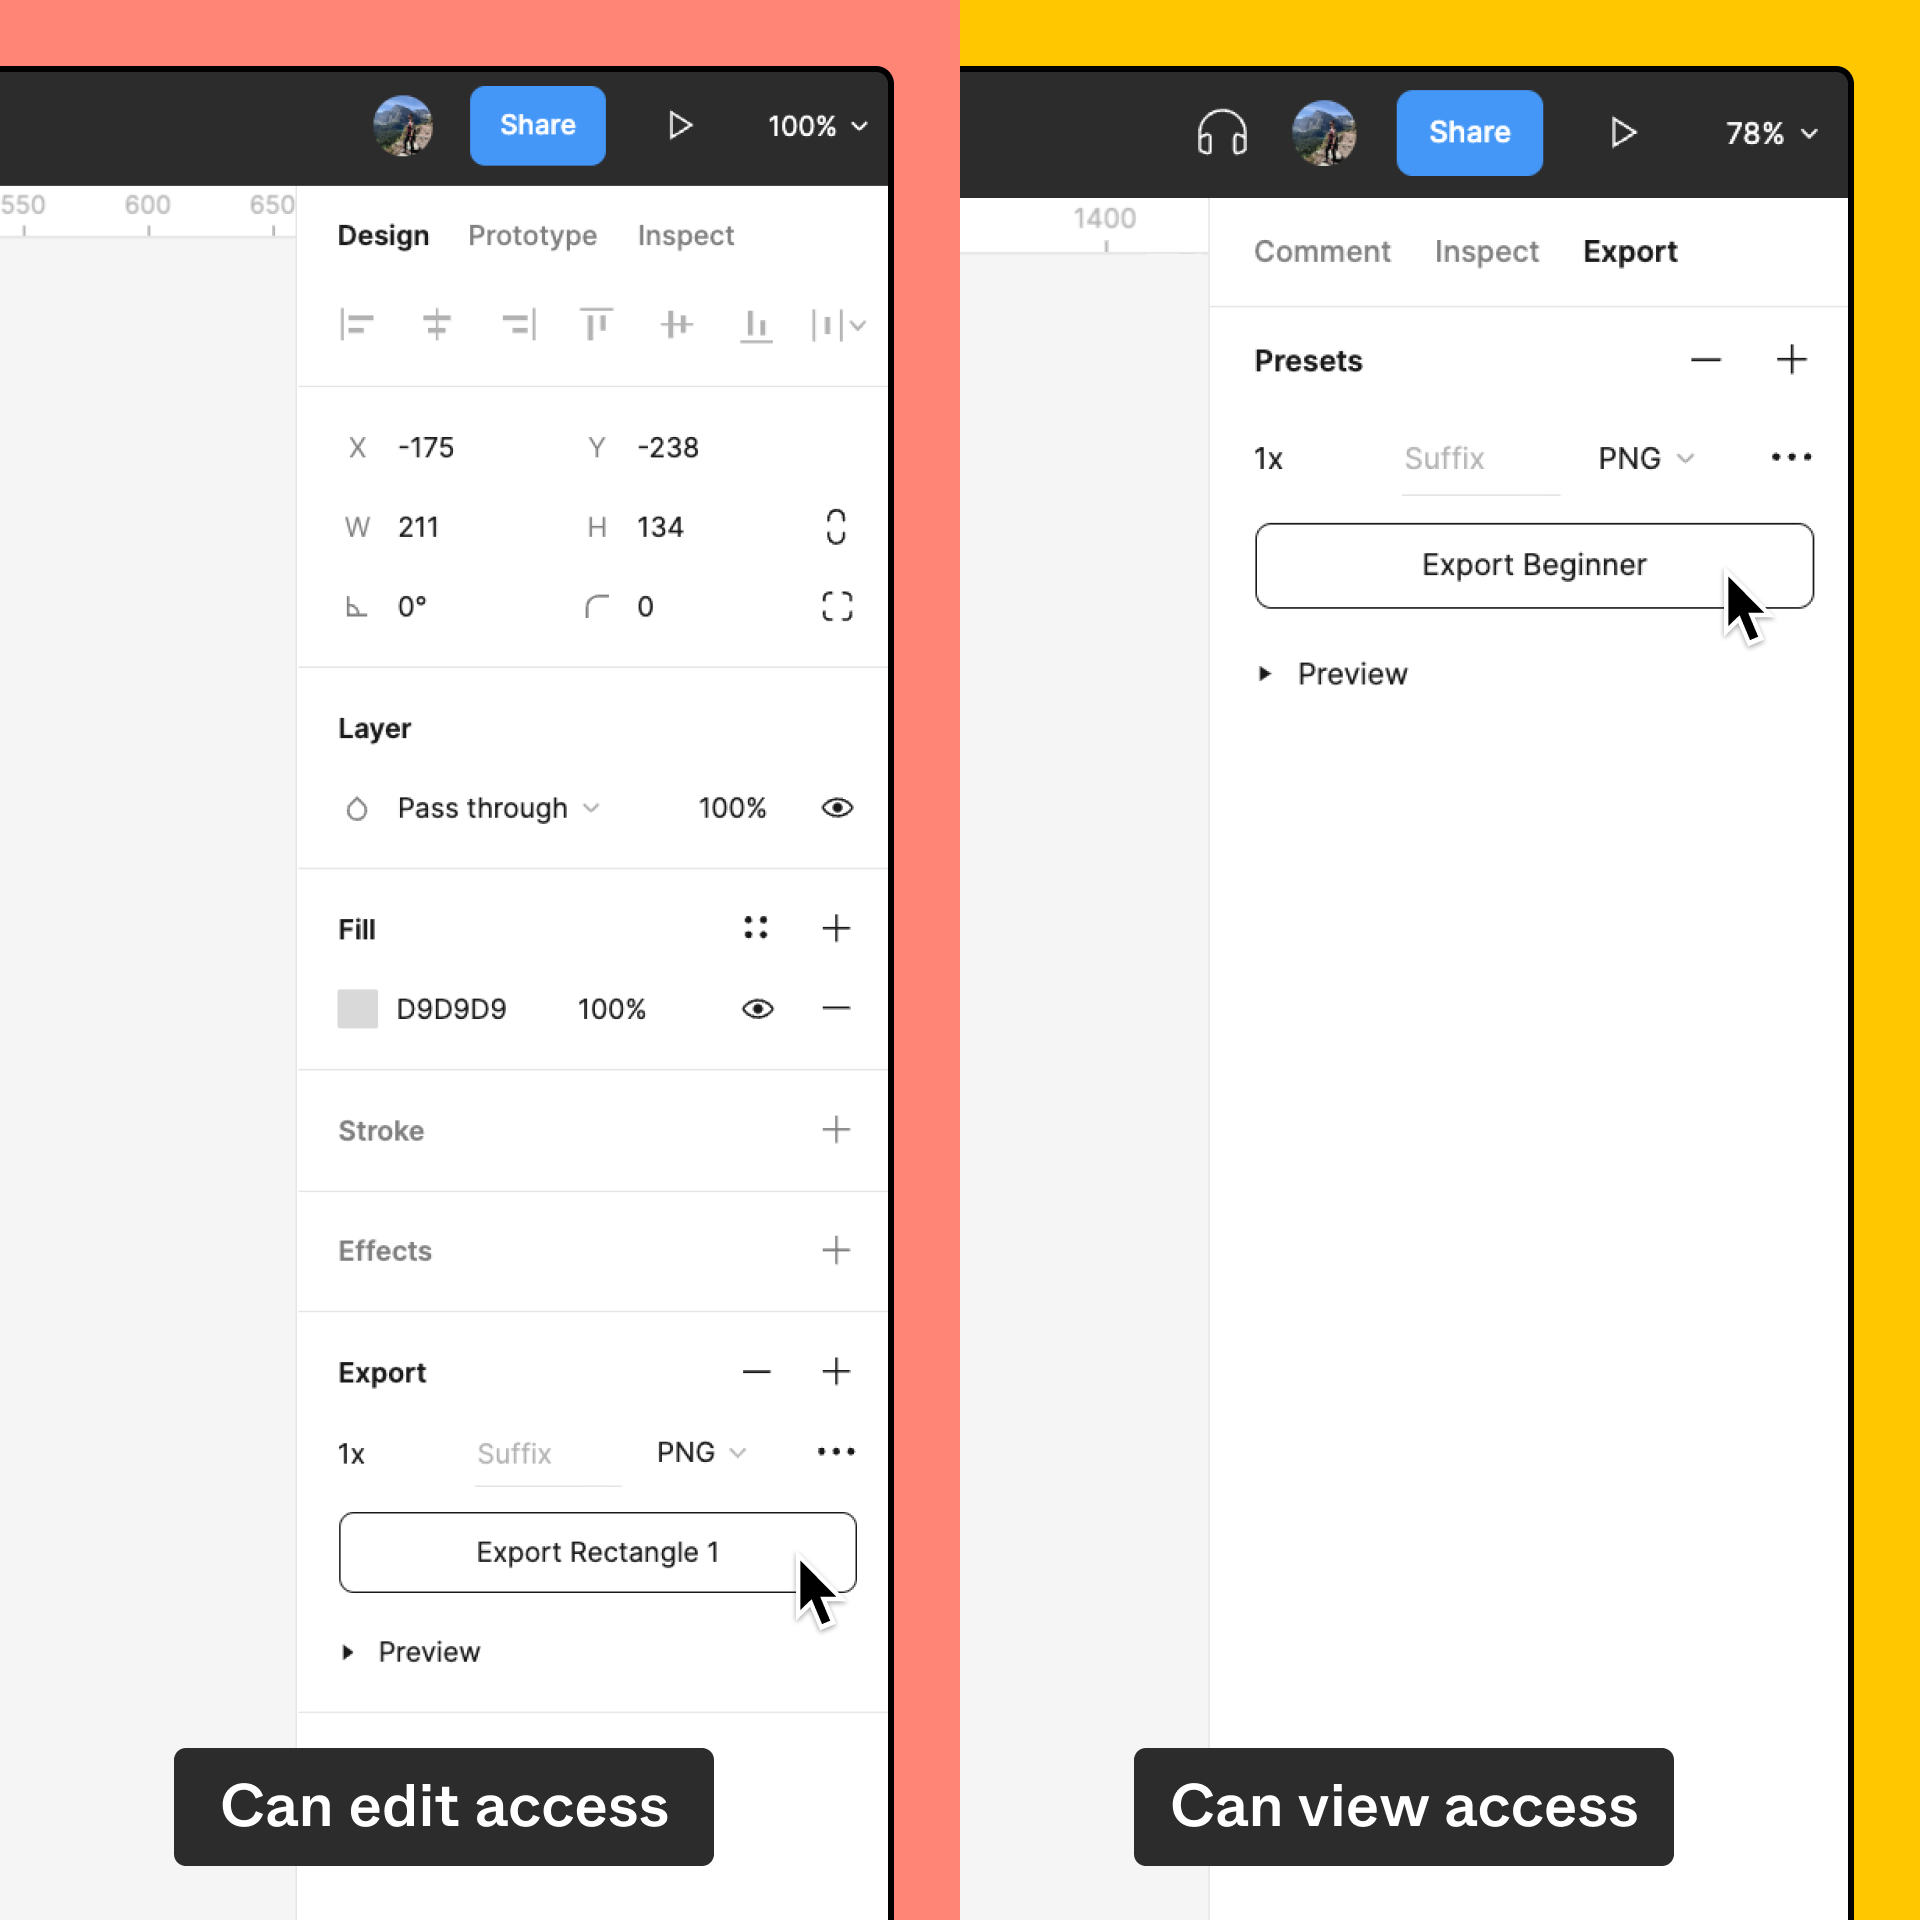Switch to the Prototype tab
The image size is (1920, 1920).
[535, 236]
